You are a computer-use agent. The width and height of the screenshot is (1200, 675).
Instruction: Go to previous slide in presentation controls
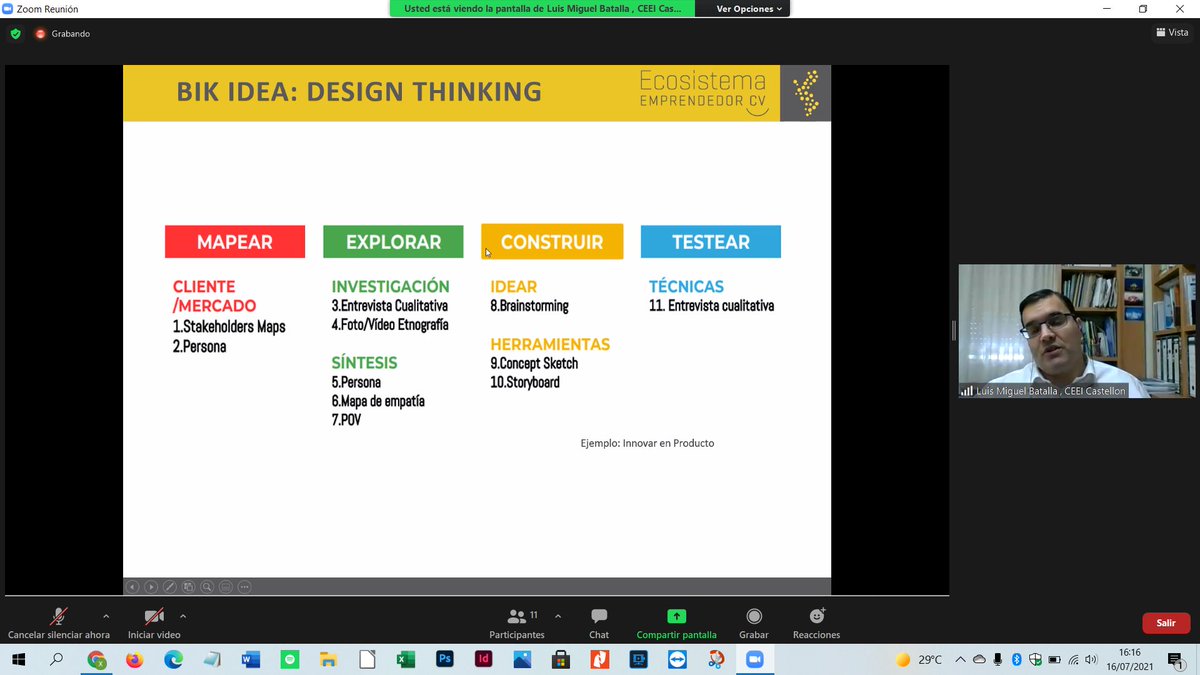(x=133, y=587)
